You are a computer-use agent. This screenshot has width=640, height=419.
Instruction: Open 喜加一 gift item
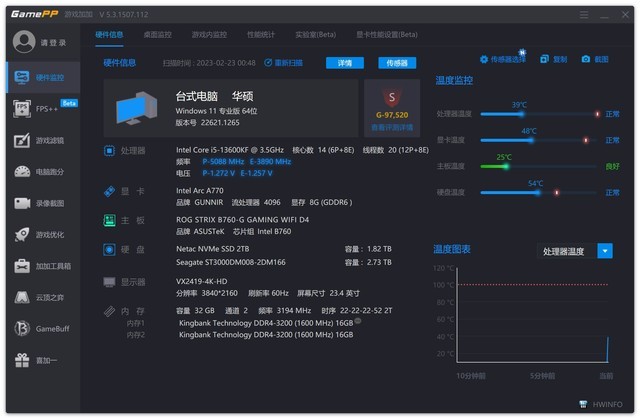coord(43,360)
